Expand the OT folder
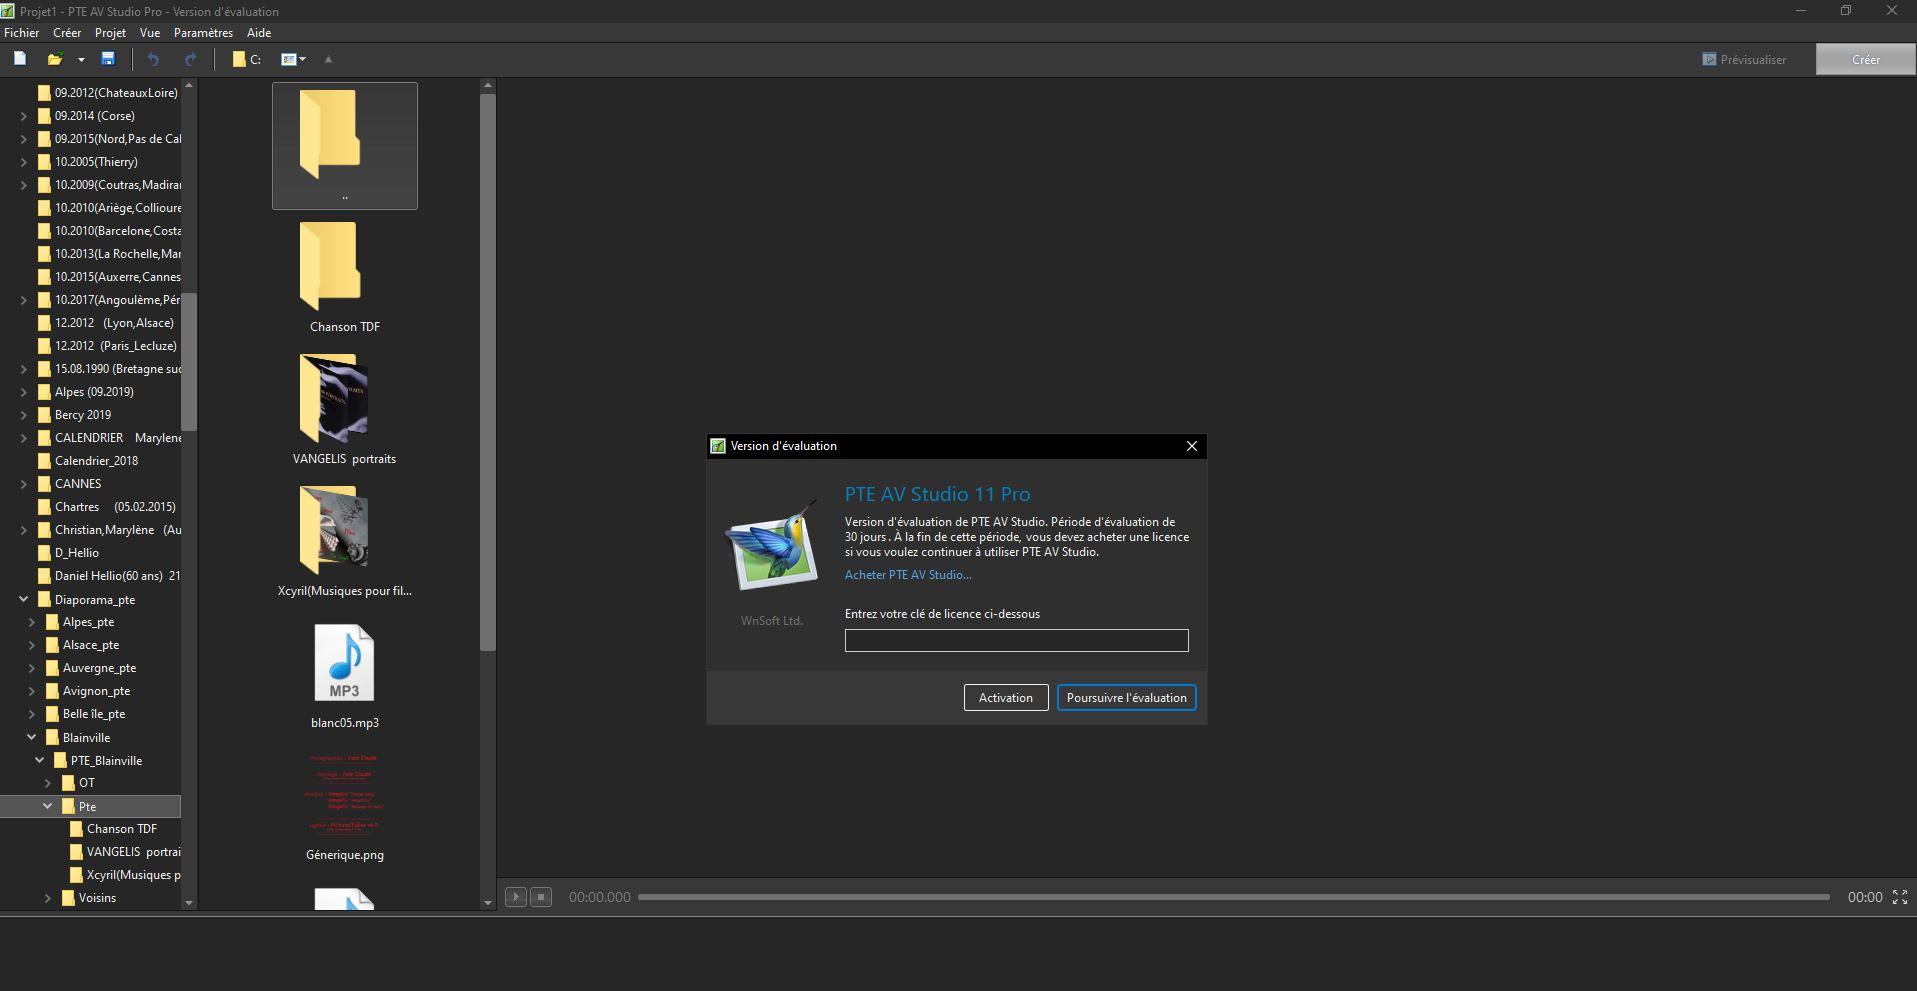Image resolution: width=1917 pixels, height=991 pixels. pos(48,784)
